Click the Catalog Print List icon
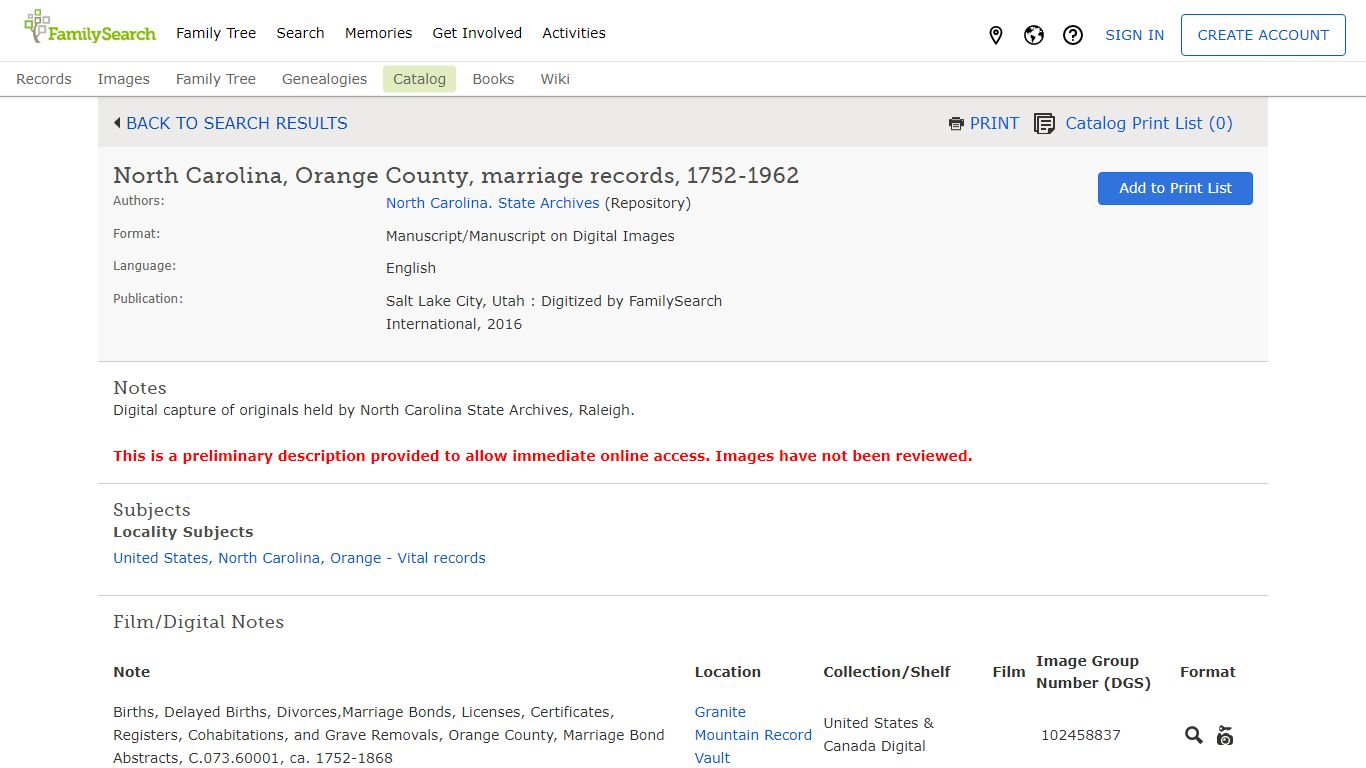The image size is (1366, 768). (1044, 124)
